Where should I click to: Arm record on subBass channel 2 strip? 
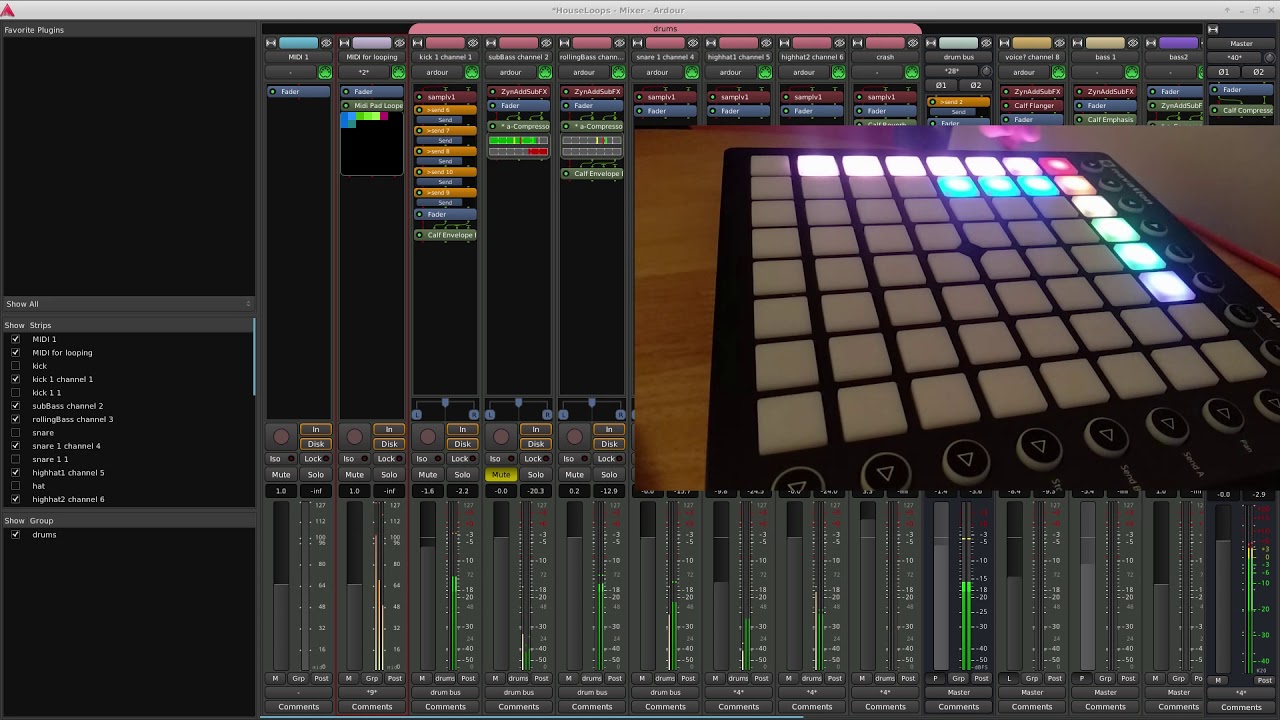click(x=501, y=437)
